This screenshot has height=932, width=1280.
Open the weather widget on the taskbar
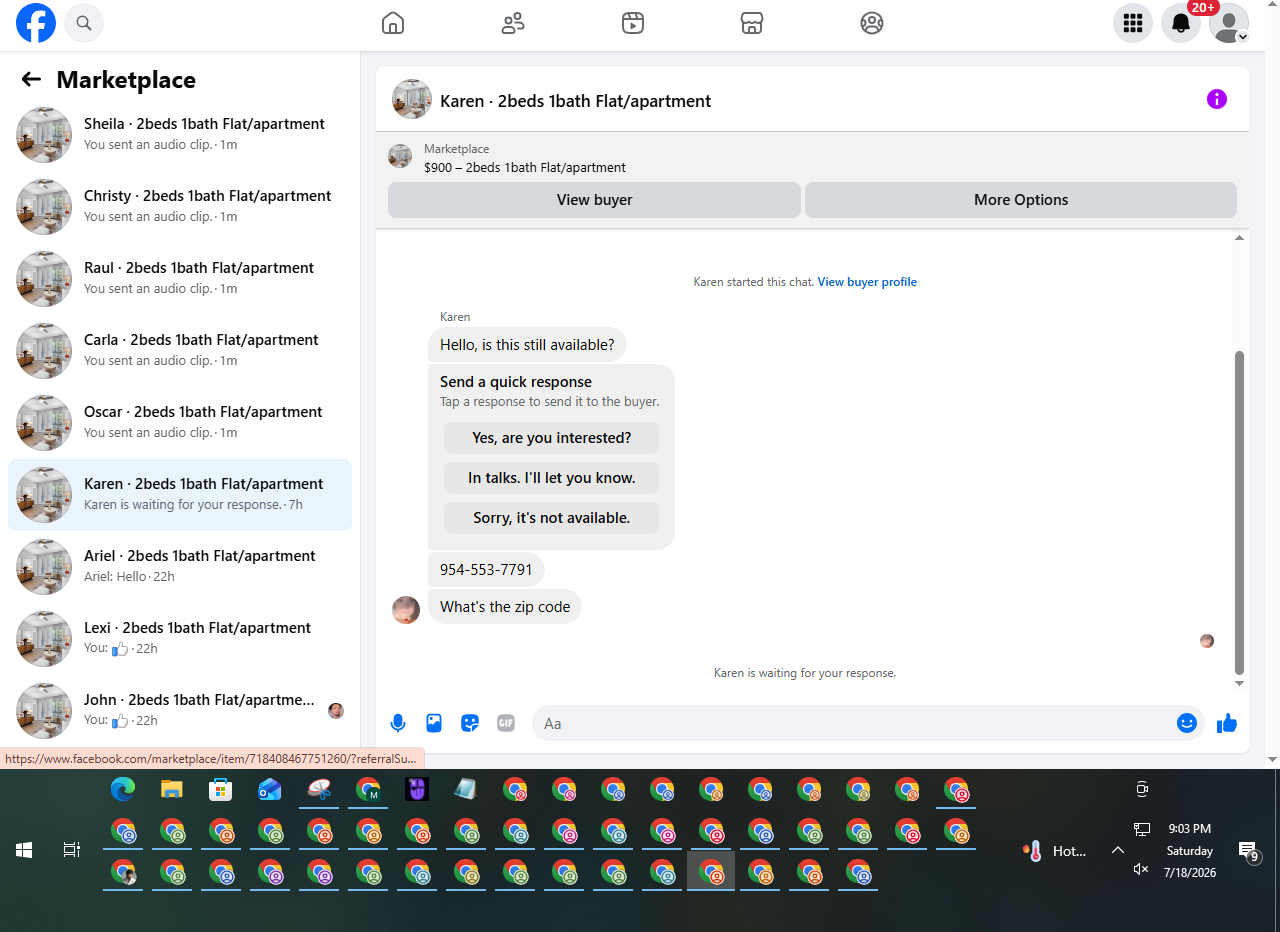click(x=1055, y=851)
